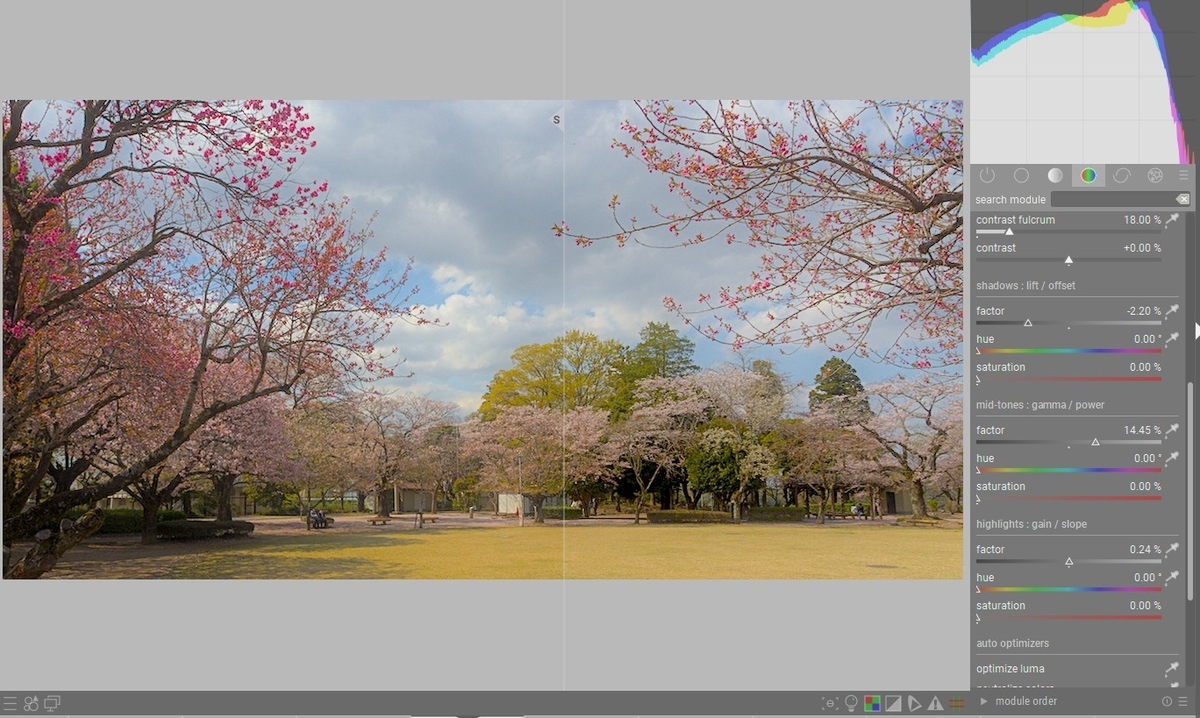Toggle clipping indication black-white square
Image resolution: width=1200 pixels, height=718 pixels.
click(x=894, y=704)
